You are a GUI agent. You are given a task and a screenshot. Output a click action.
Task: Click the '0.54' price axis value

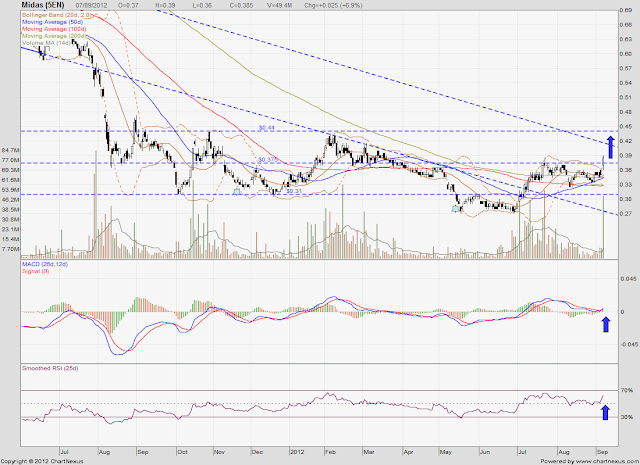626,83
